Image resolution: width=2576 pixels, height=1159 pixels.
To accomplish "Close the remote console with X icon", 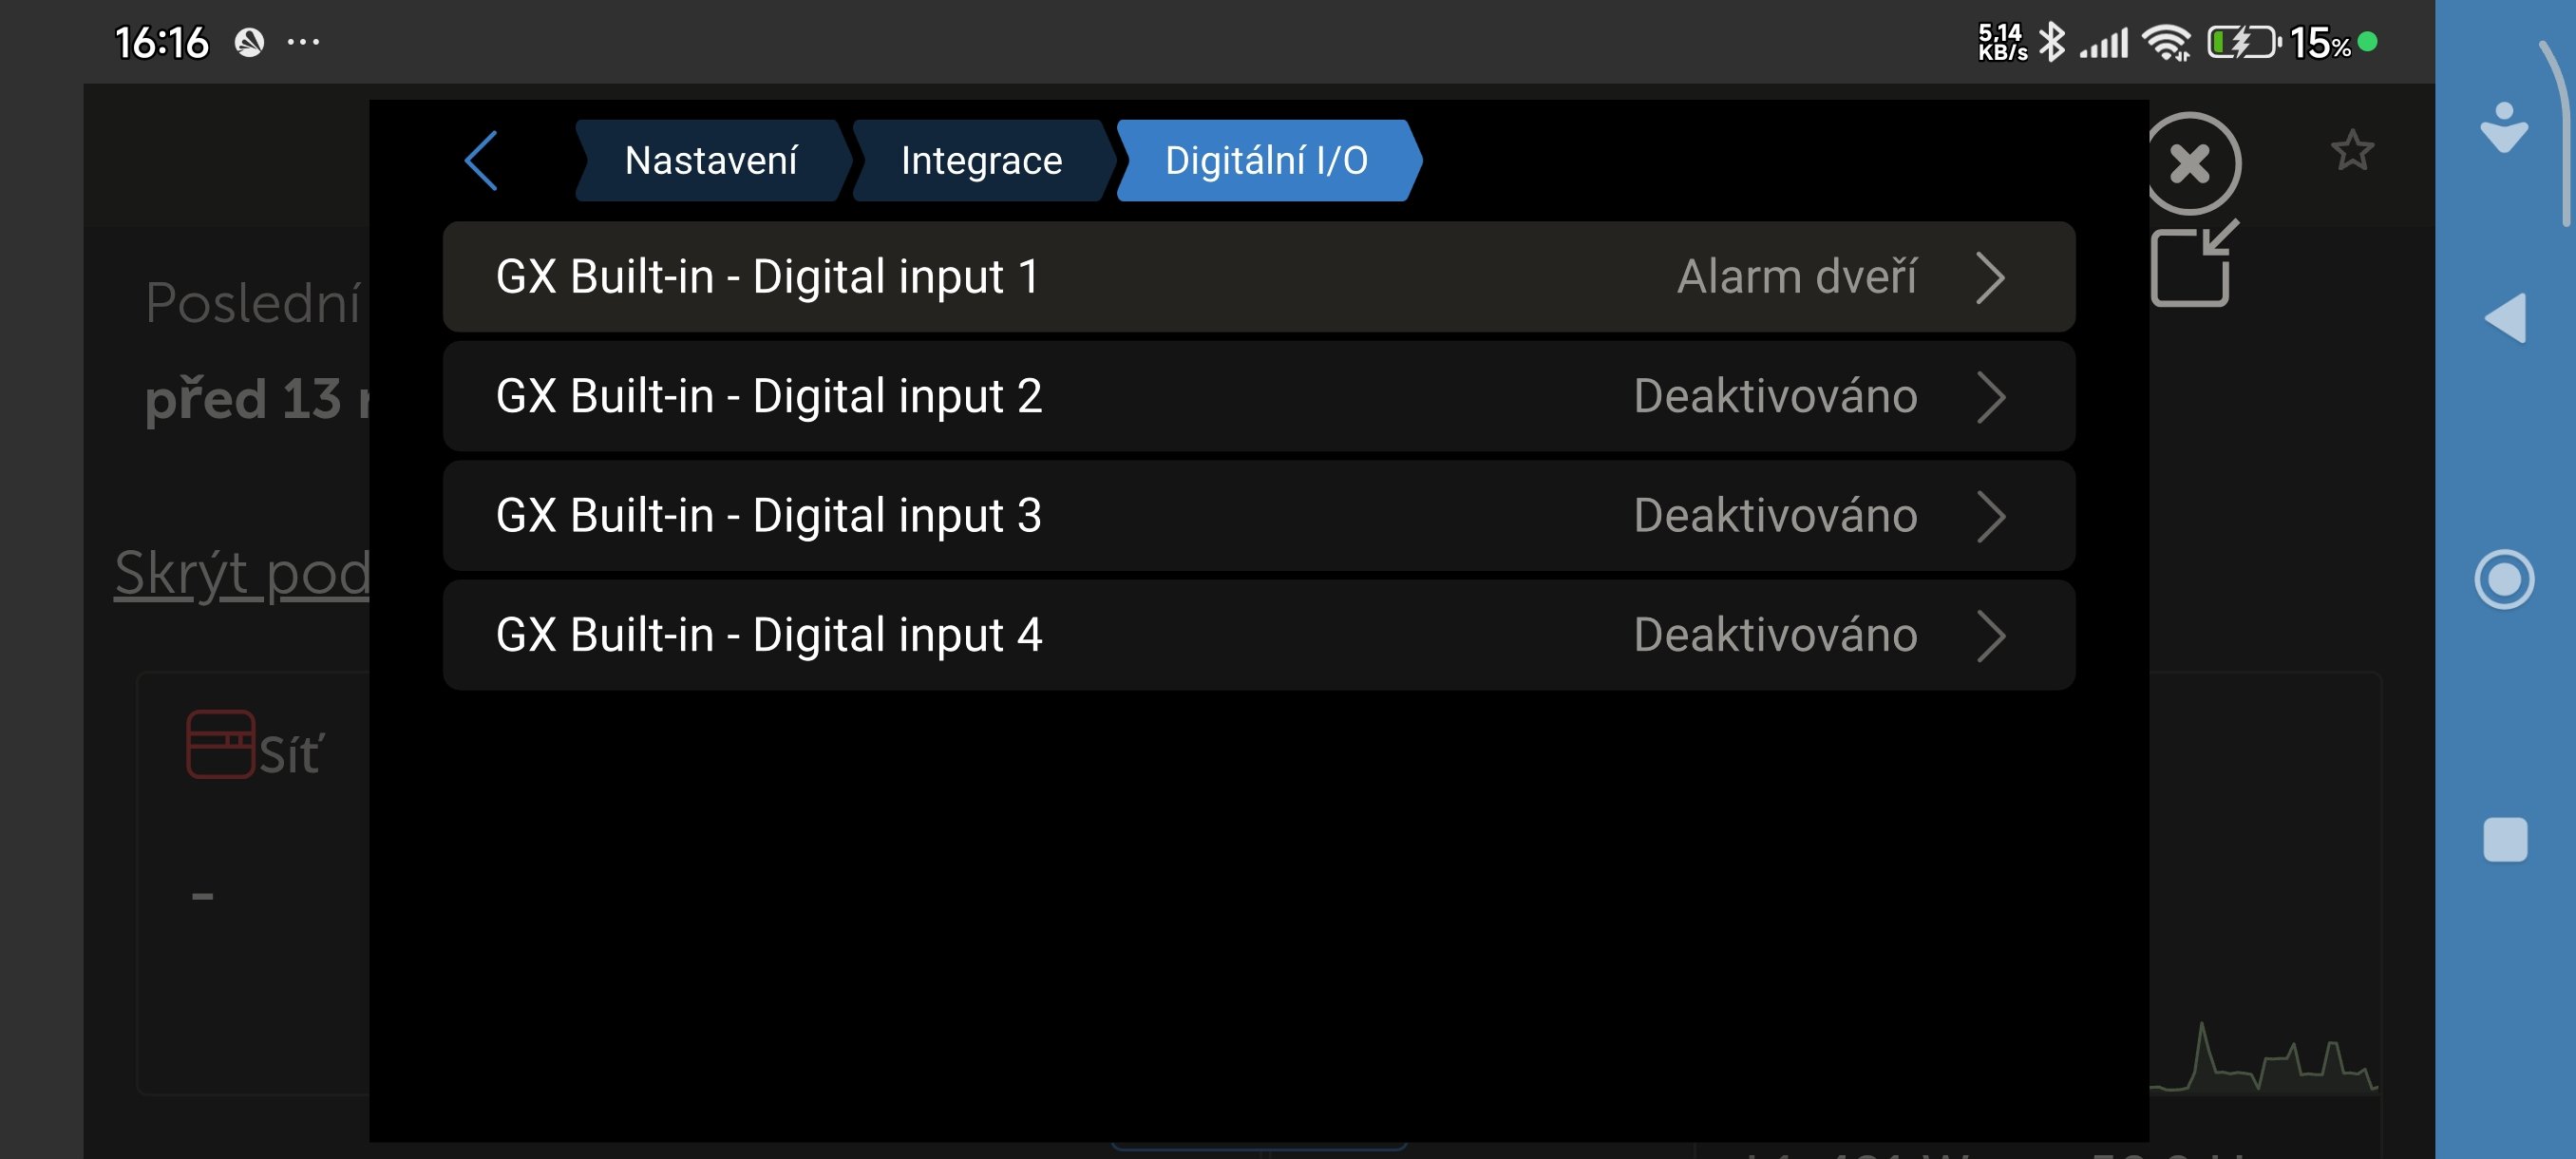I will 2189,163.
